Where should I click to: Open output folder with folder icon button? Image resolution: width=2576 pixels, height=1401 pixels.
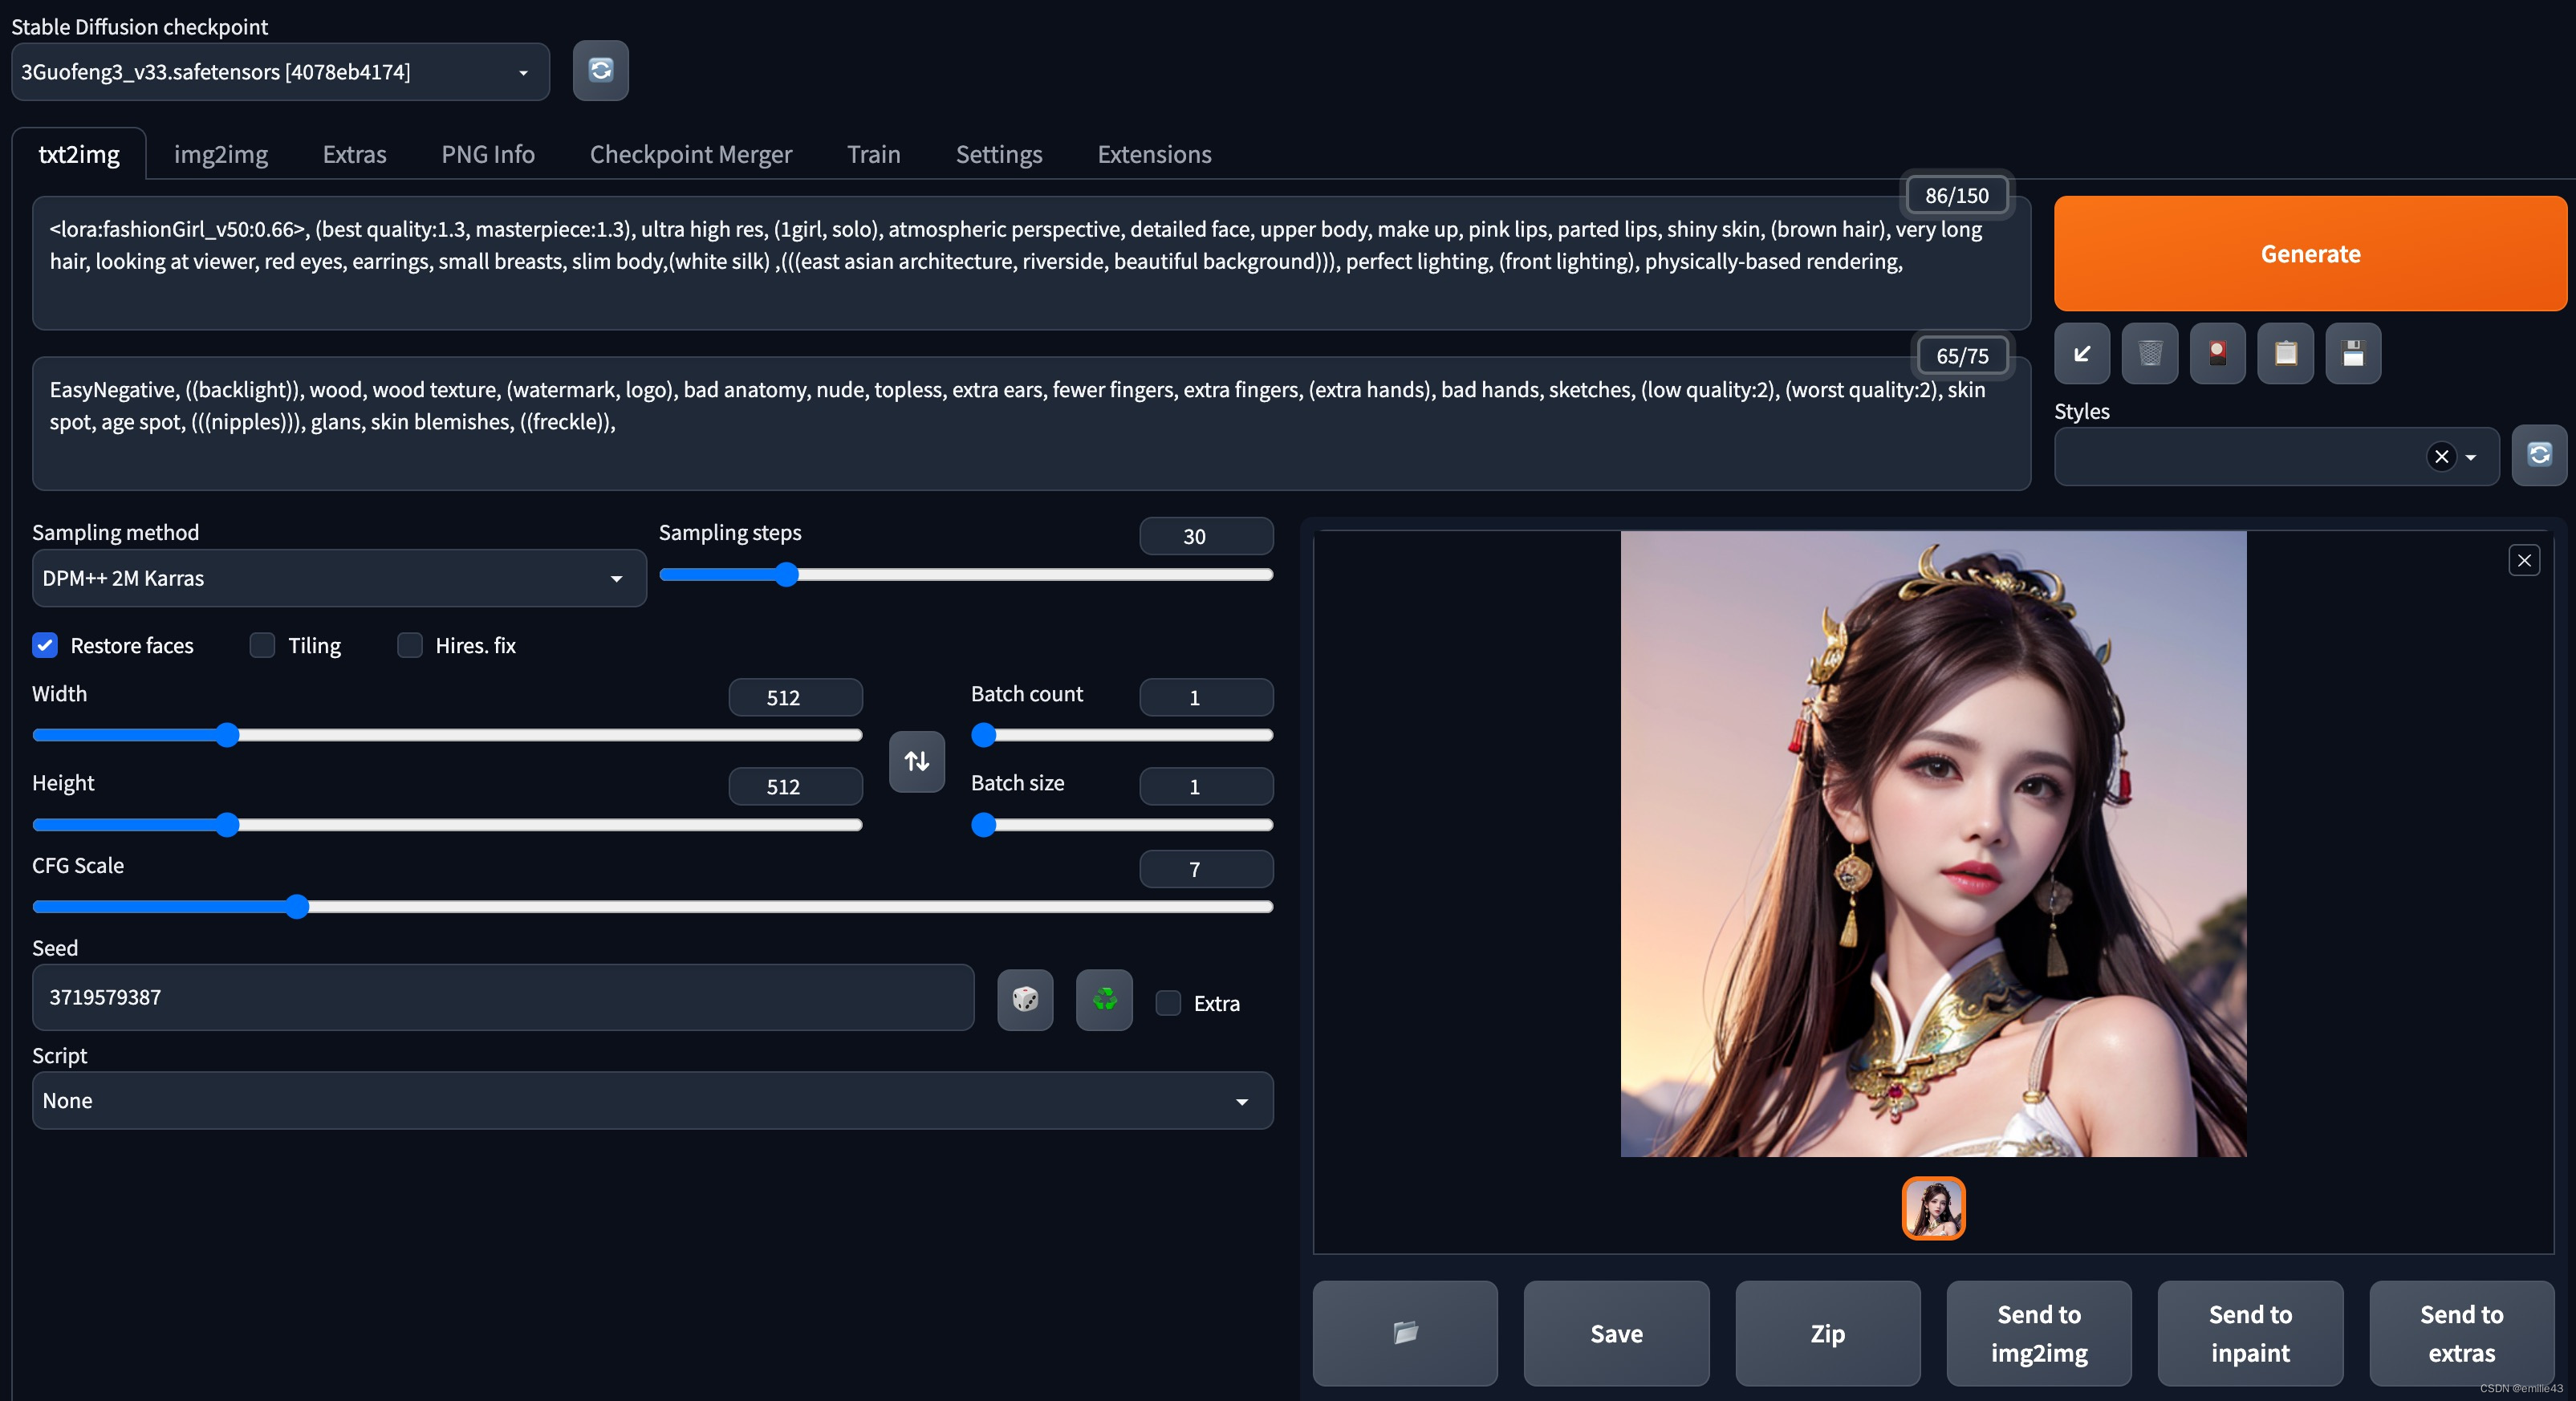click(x=1405, y=1332)
